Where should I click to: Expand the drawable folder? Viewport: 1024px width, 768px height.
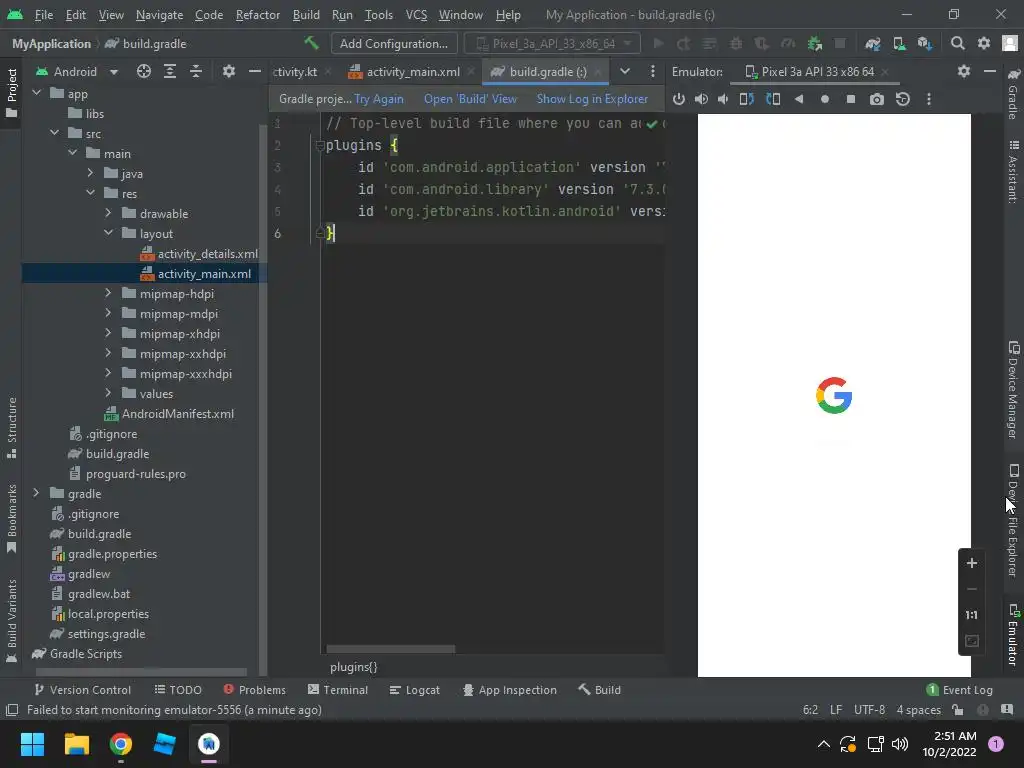[108, 213]
